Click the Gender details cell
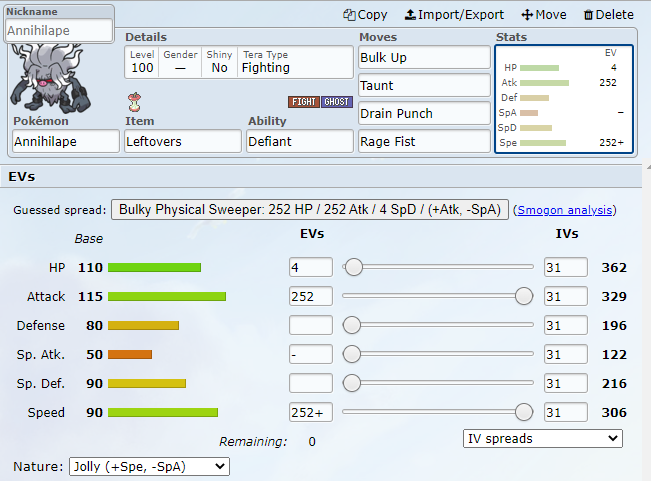 coord(180,62)
